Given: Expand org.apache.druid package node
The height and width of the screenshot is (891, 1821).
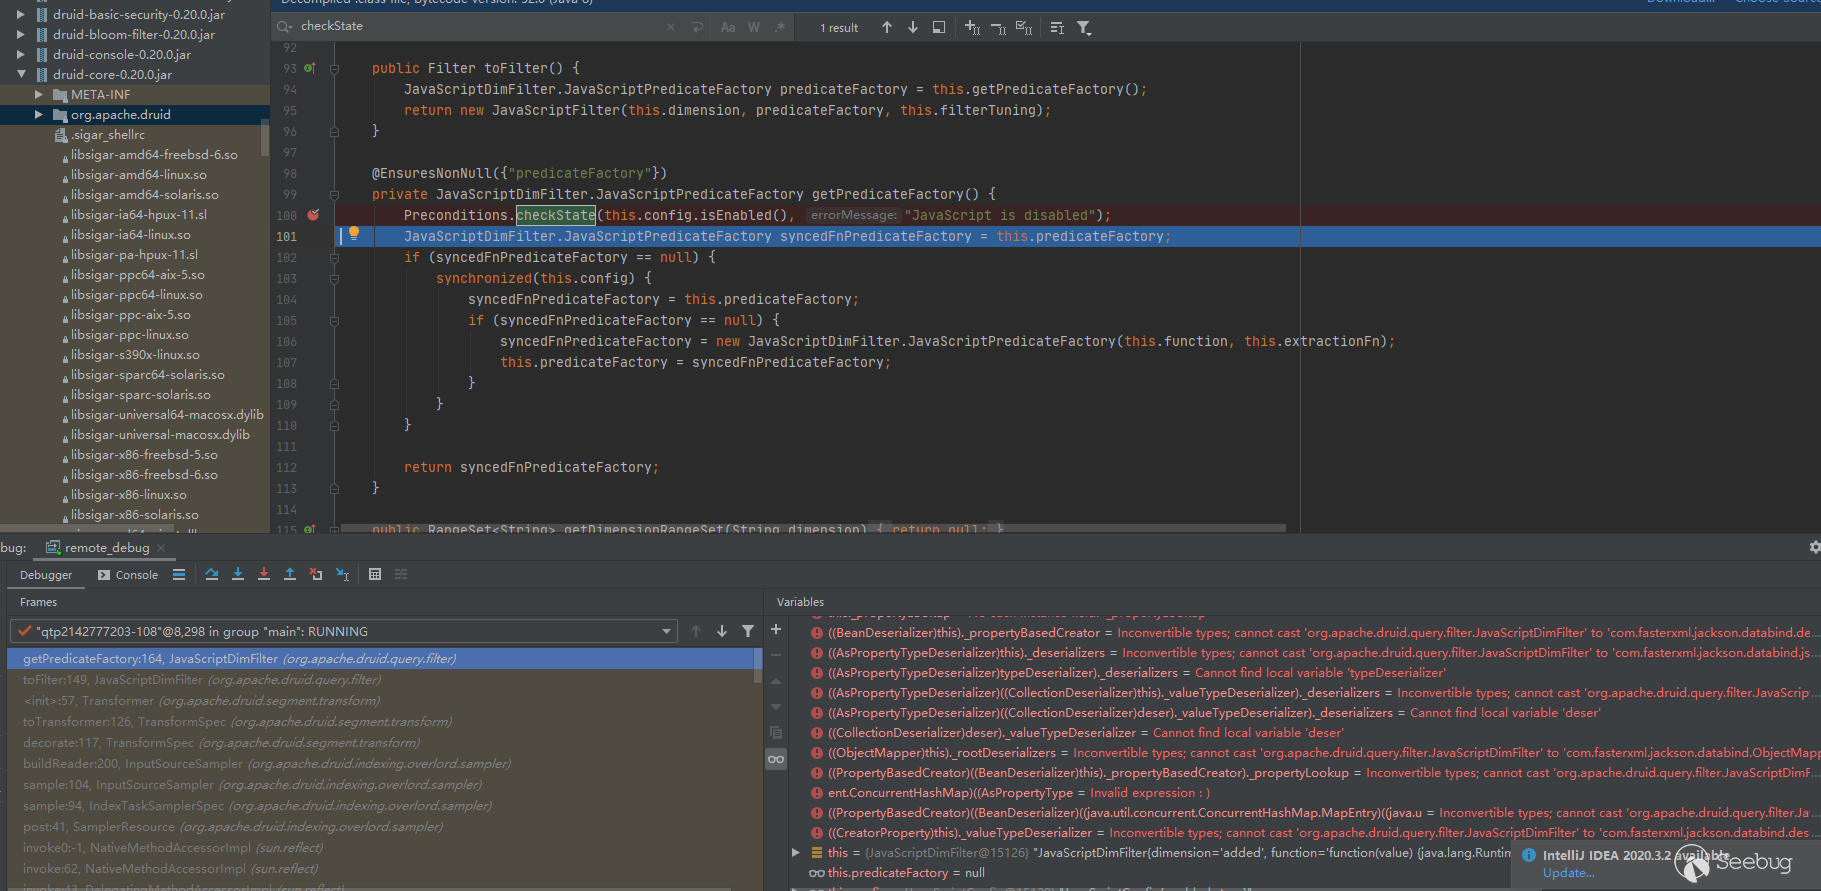Looking at the screenshot, I should 39,115.
